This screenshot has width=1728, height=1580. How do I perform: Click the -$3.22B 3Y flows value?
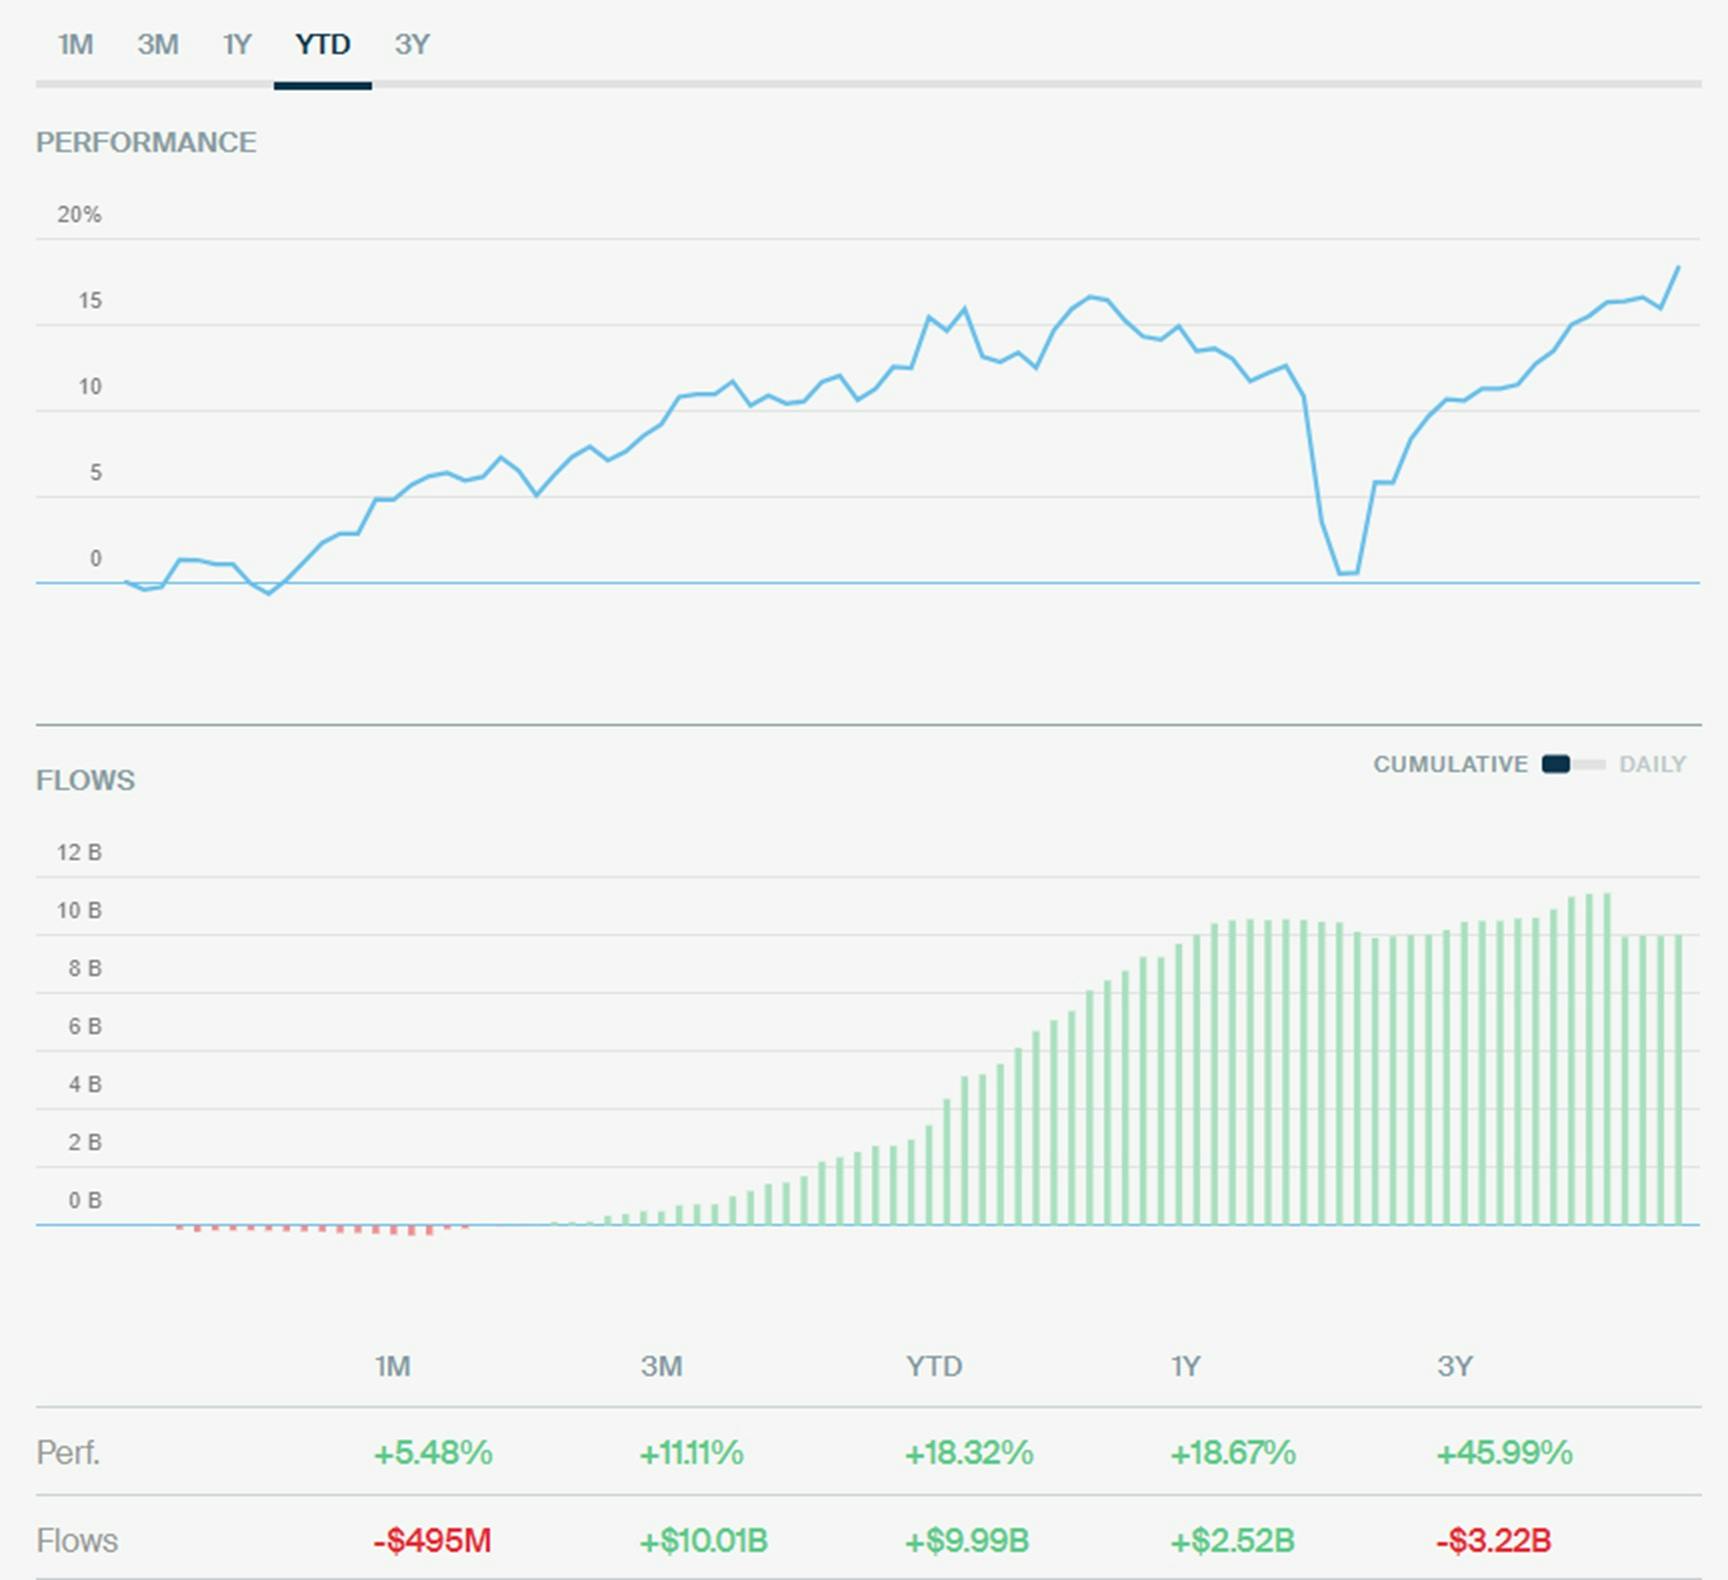point(1493,1540)
